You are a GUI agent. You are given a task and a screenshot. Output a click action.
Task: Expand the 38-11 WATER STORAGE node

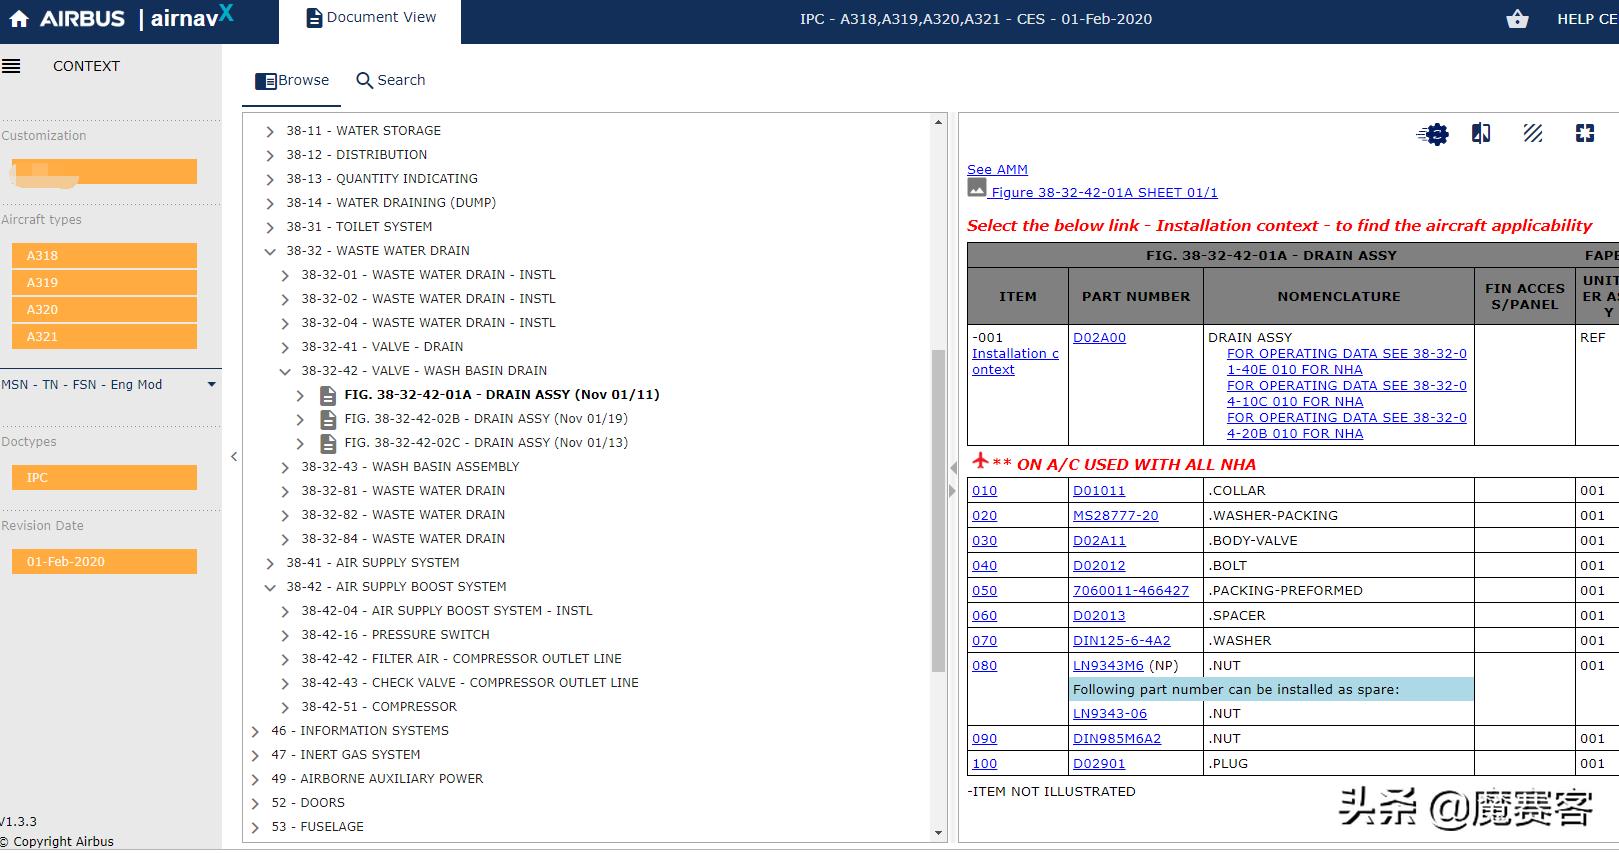tap(270, 131)
